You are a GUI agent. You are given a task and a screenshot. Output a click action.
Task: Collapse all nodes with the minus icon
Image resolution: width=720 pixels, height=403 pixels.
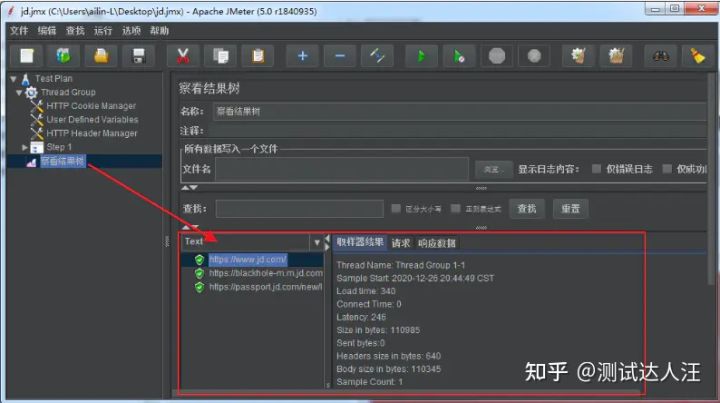339,56
